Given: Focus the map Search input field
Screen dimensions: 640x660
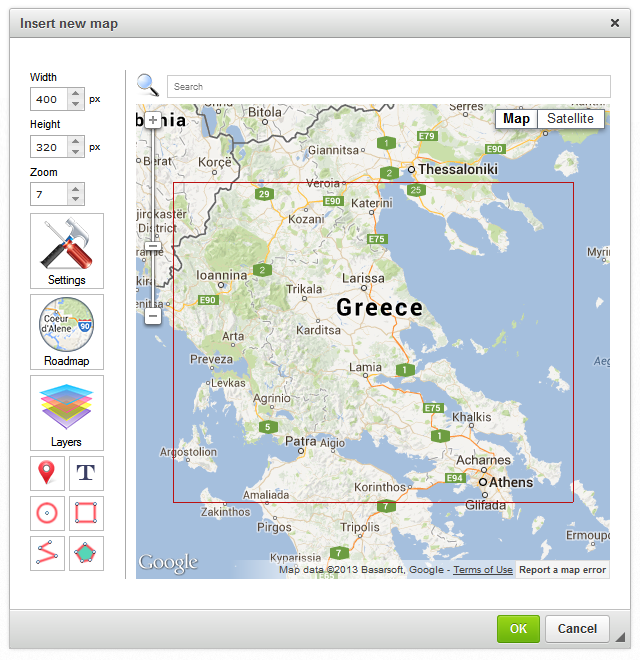Looking at the screenshot, I should coord(388,87).
